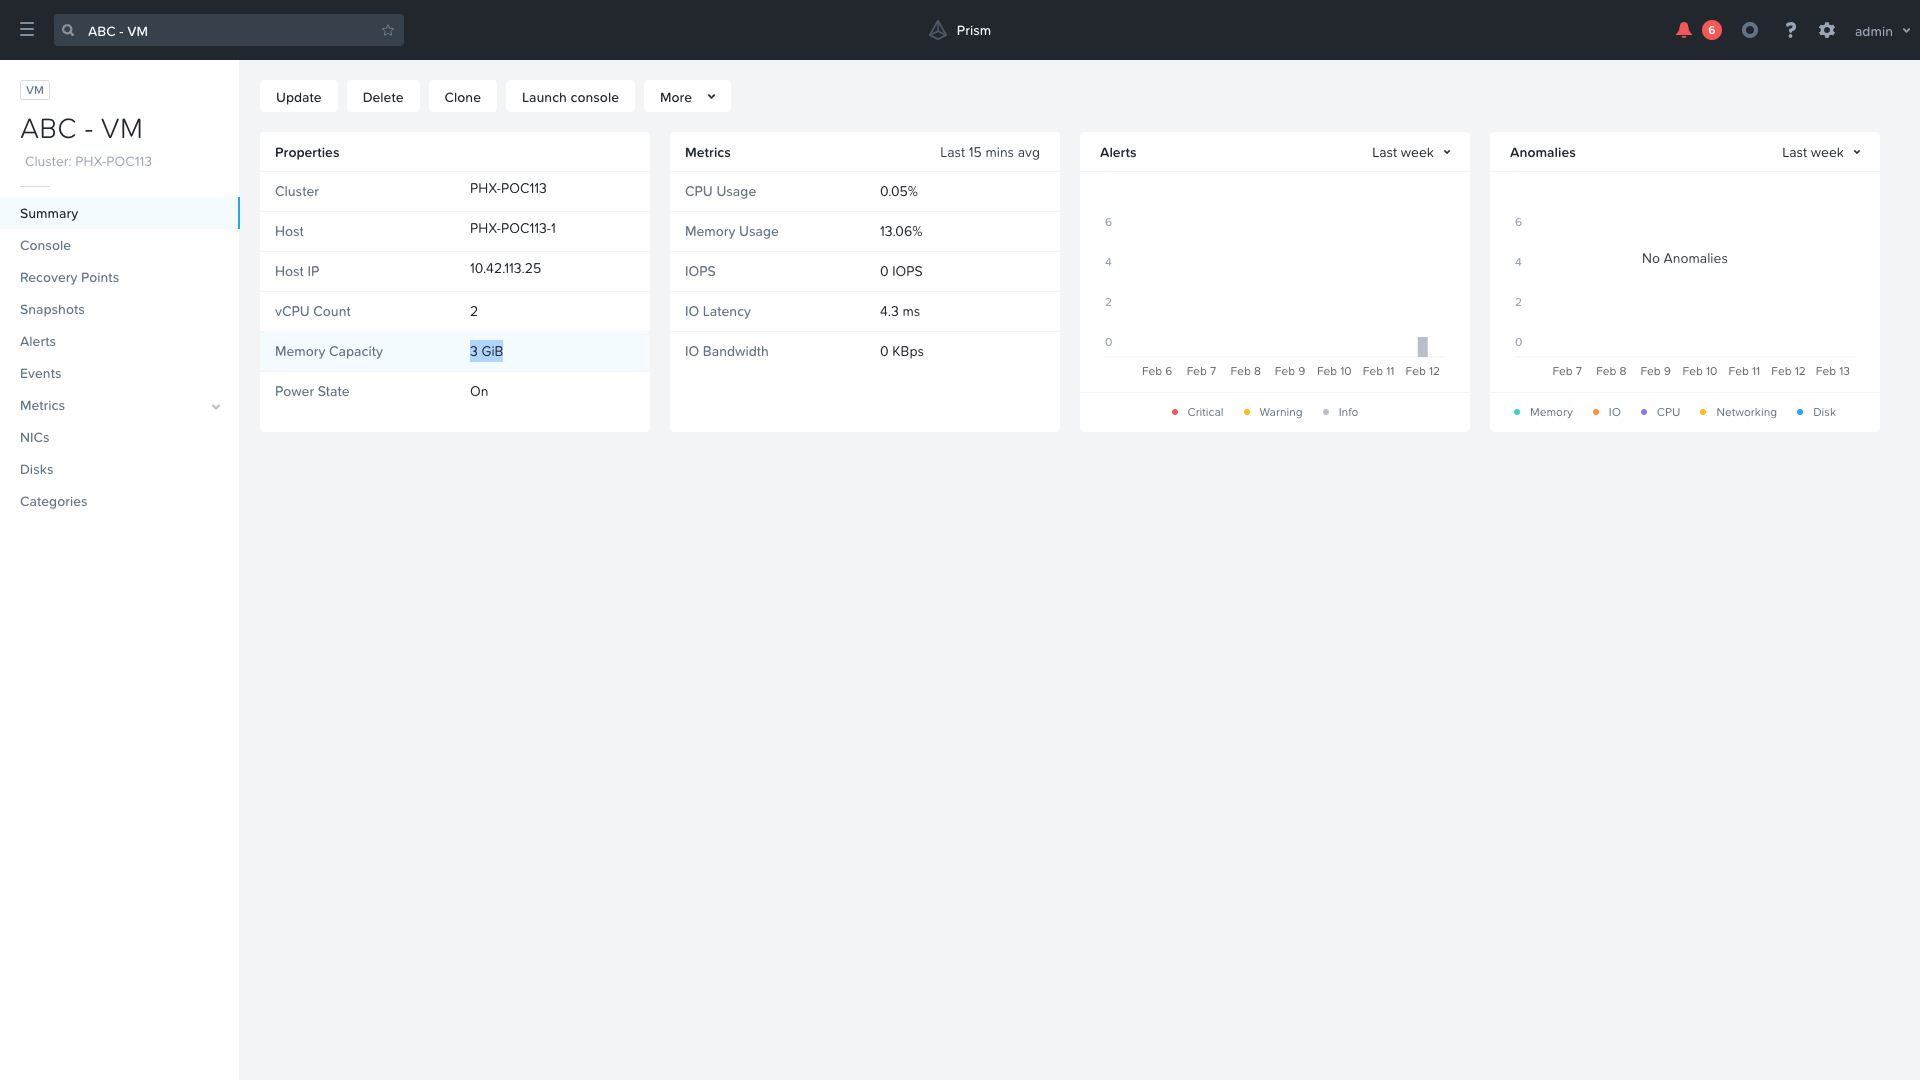Open Metrics in the sidebar
This screenshot has height=1080, width=1920.
(x=119, y=405)
